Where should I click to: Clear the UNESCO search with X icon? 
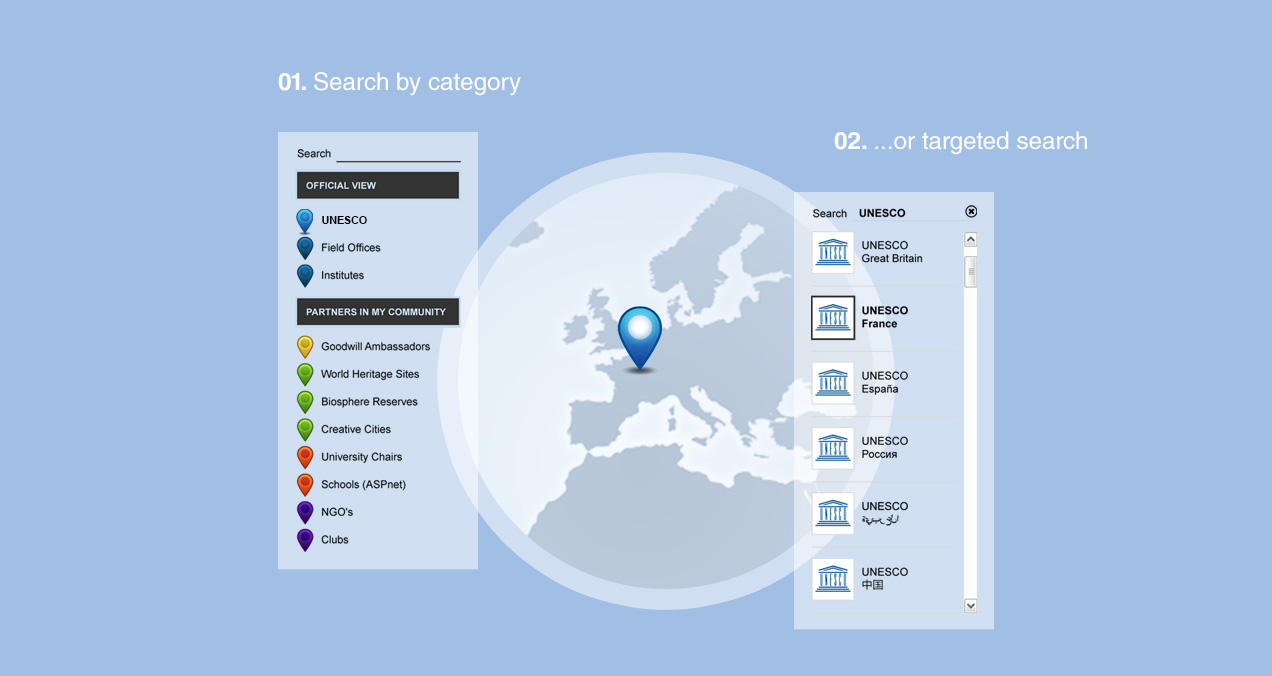click(x=971, y=212)
